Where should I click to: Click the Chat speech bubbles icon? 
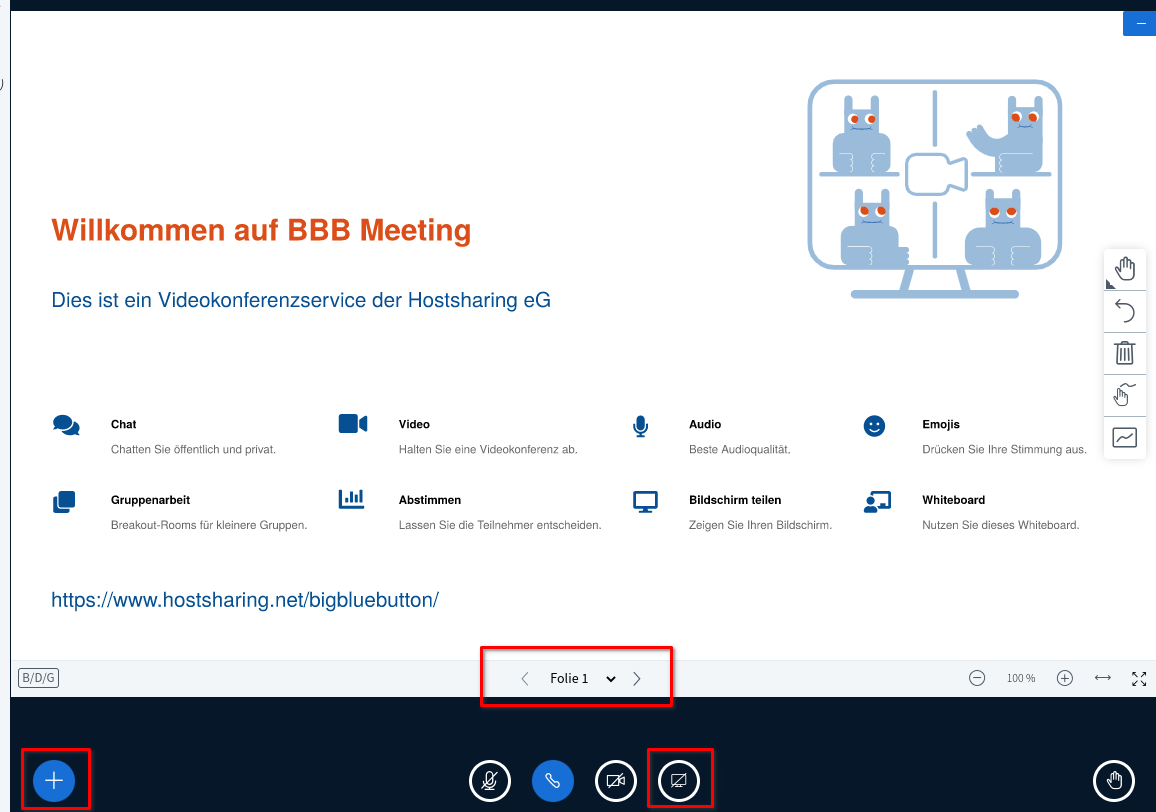[x=66, y=426]
